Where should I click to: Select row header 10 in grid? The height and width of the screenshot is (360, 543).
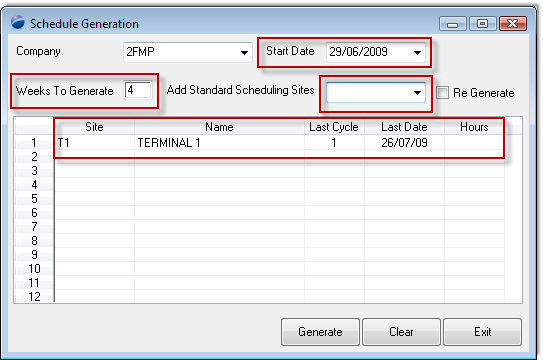(x=34, y=269)
